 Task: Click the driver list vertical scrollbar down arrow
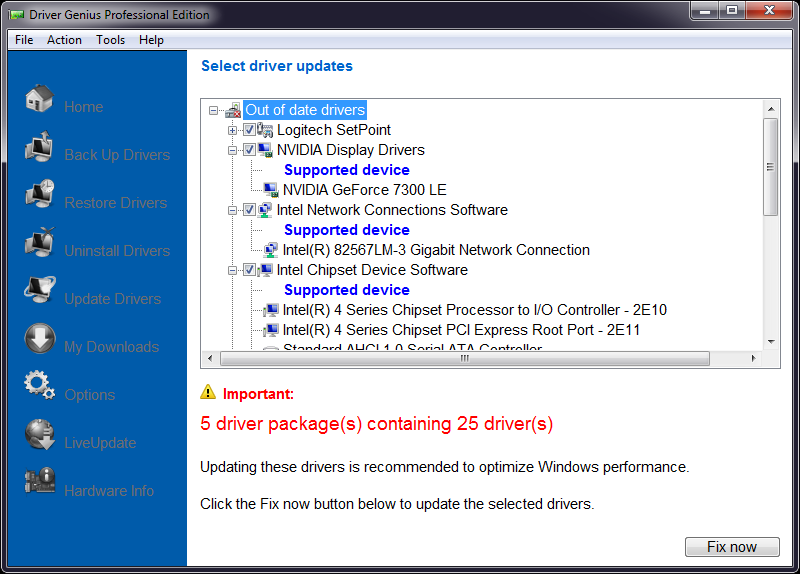[771, 342]
